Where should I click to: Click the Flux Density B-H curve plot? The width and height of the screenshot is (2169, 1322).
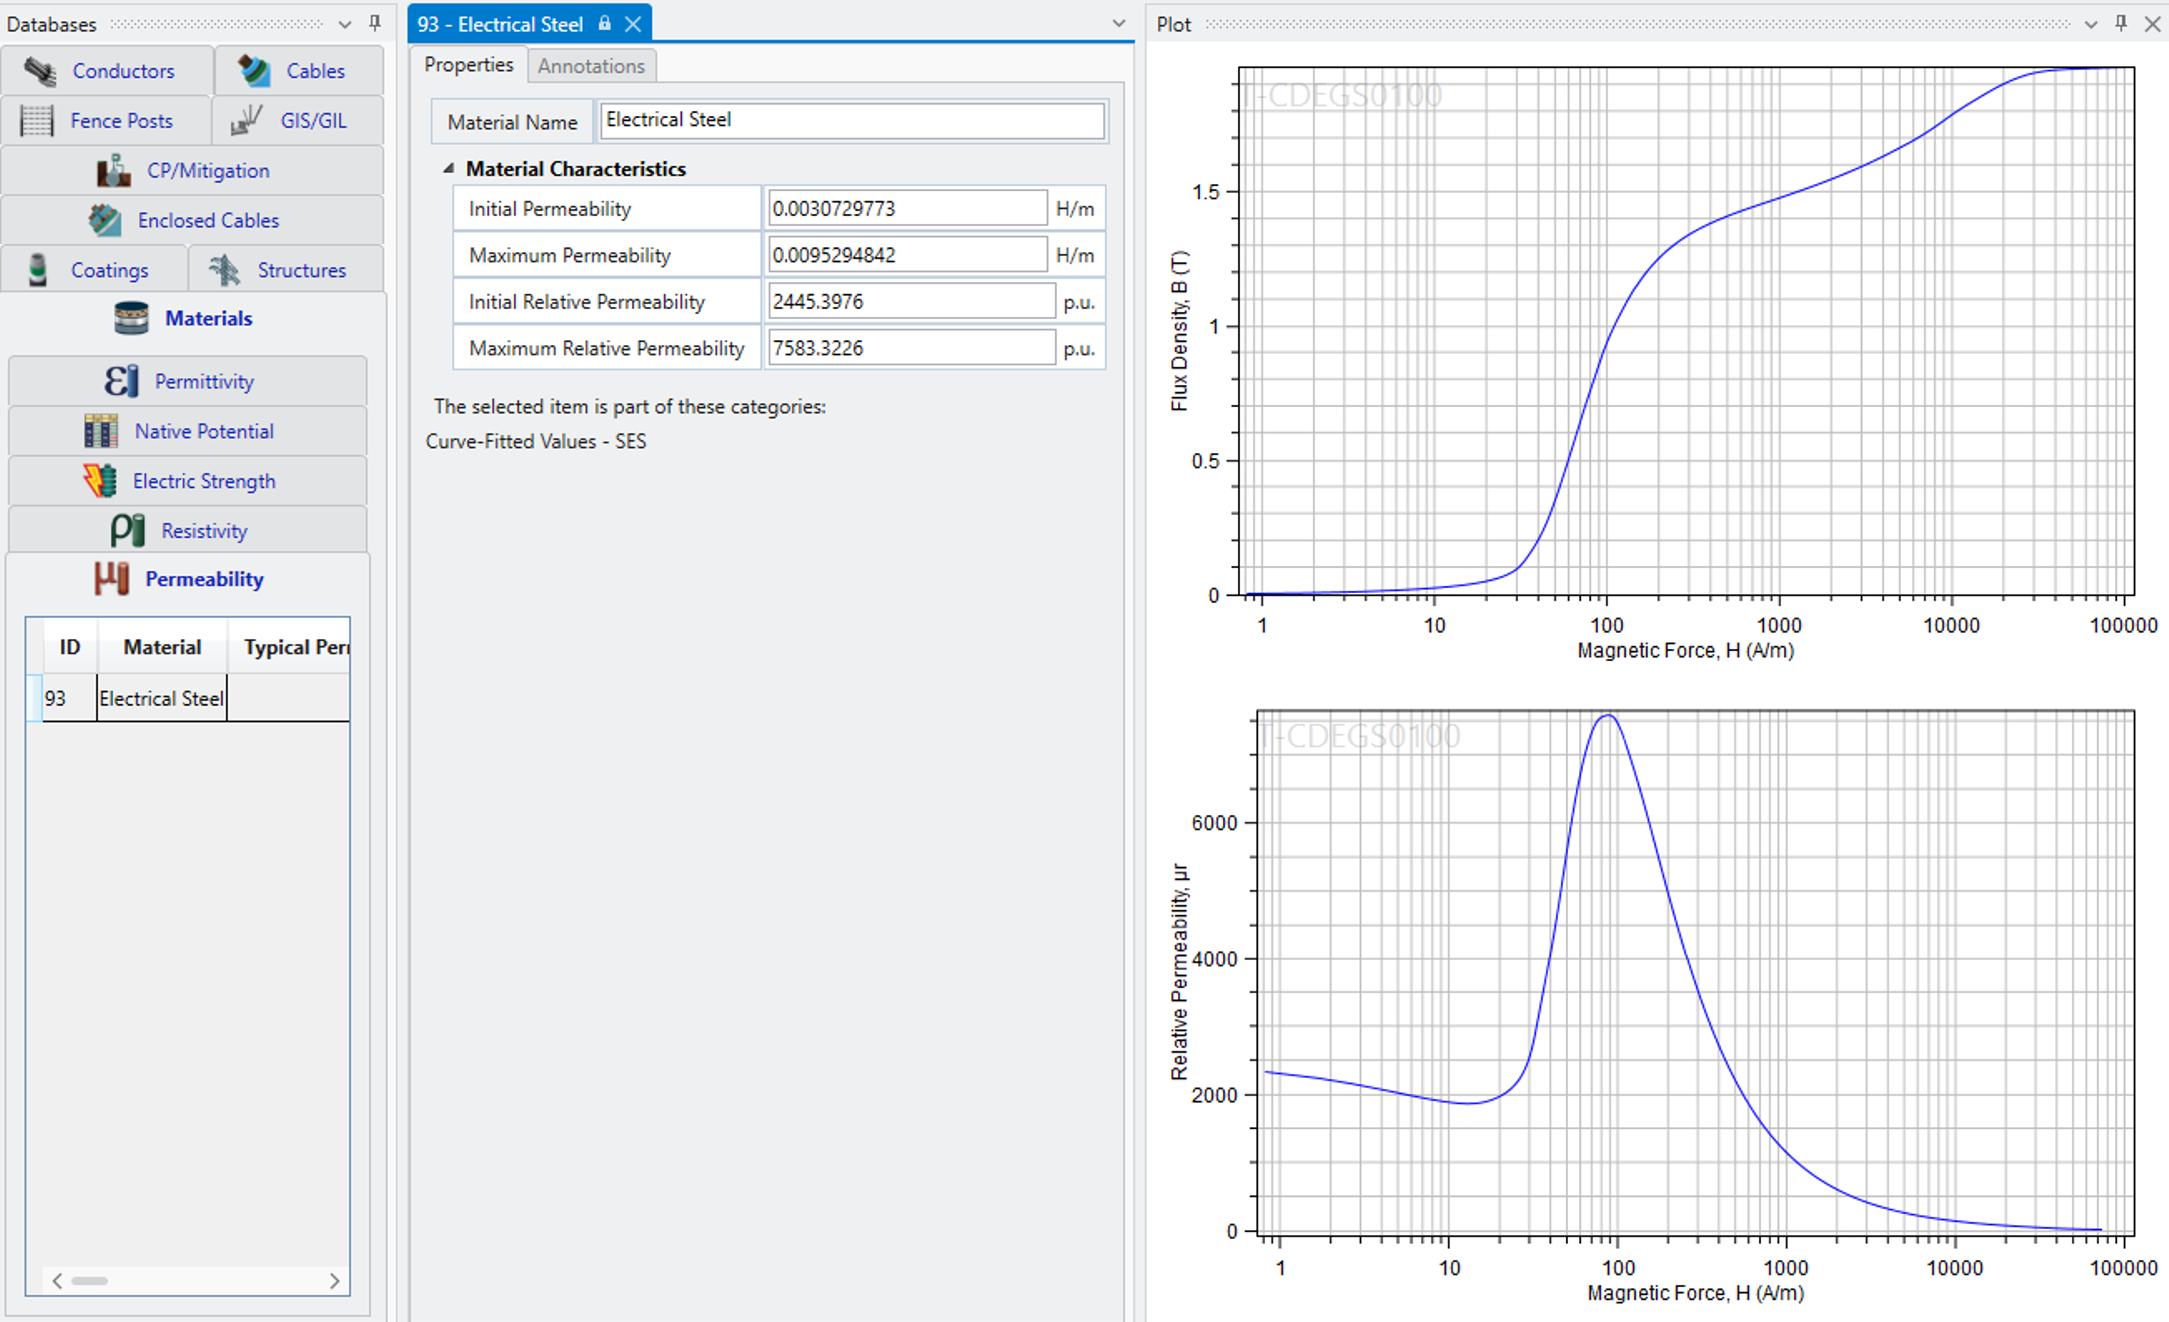(1686, 331)
